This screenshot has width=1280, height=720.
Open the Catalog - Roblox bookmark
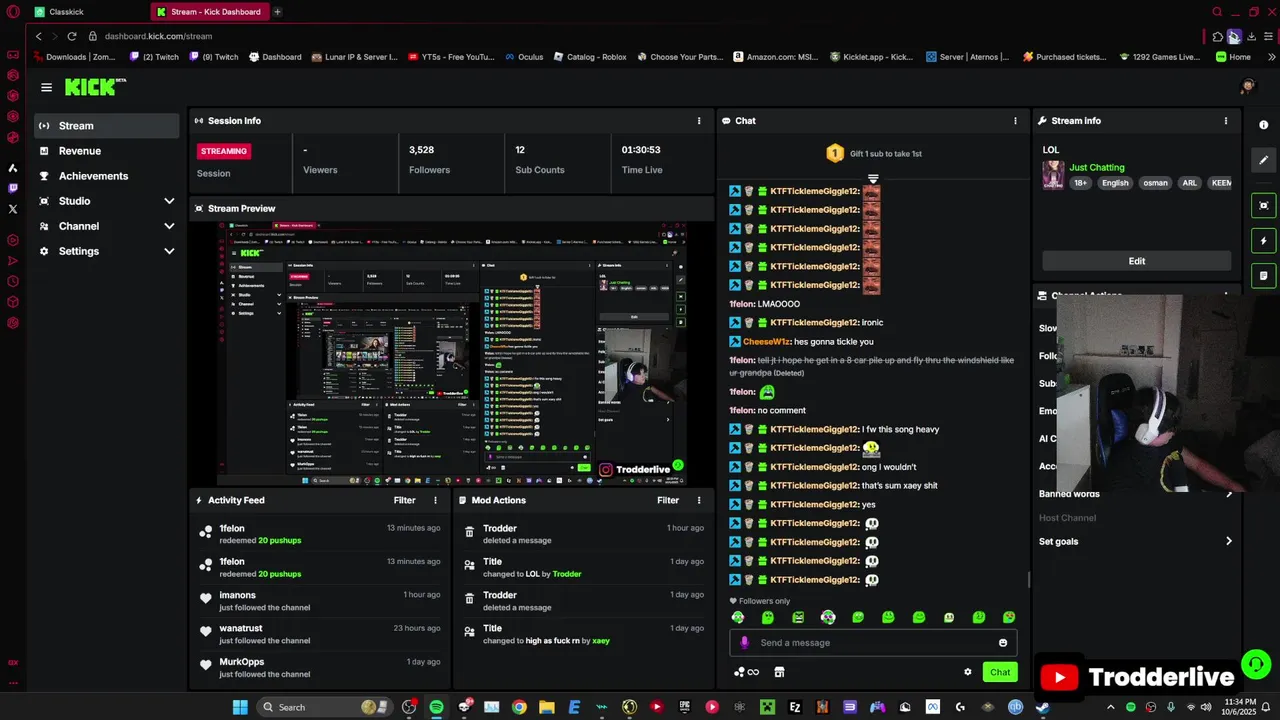click(590, 57)
